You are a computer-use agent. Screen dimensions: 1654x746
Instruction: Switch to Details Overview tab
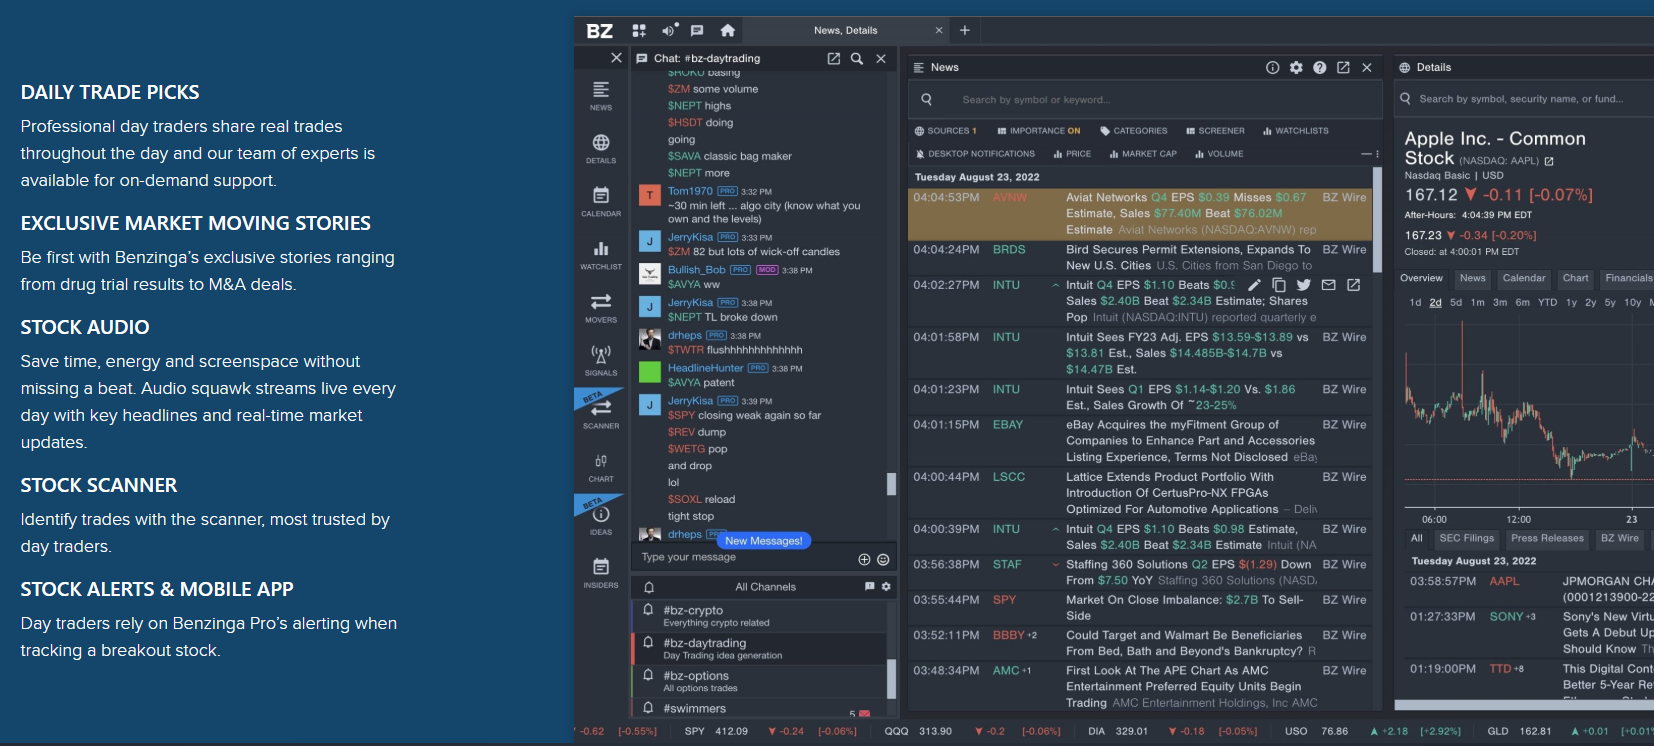pyautogui.click(x=1421, y=278)
